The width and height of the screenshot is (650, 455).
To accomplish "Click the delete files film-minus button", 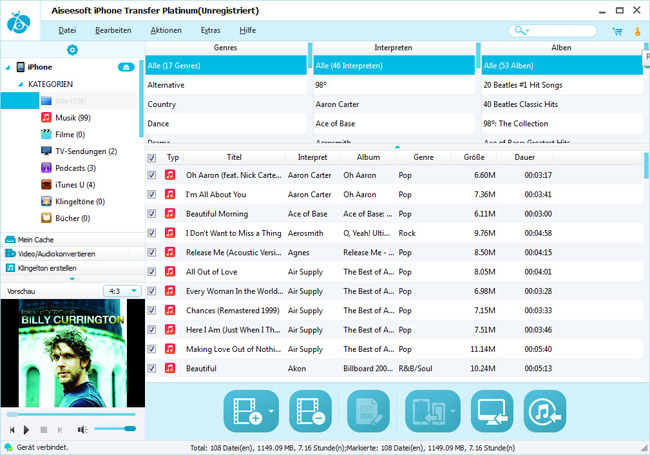I will tap(310, 411).
